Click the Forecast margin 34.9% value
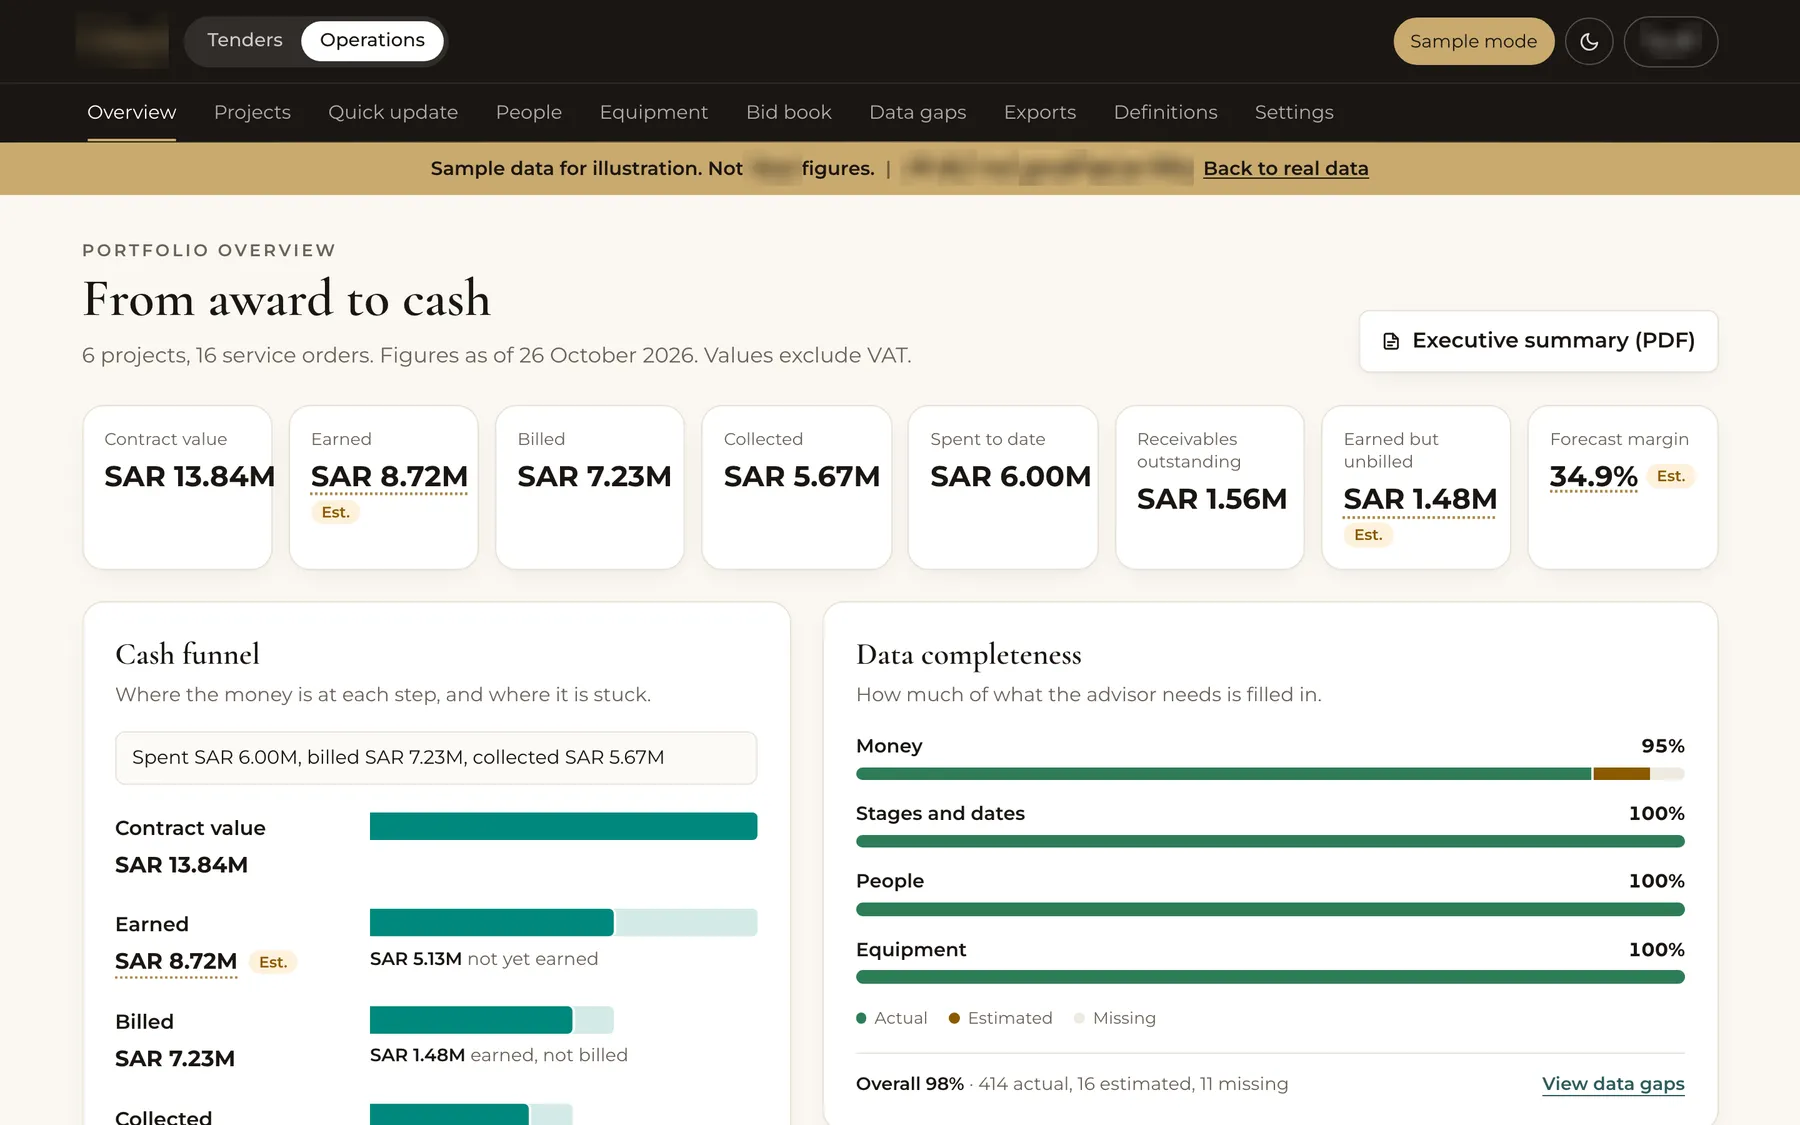 pos(1593,477)
